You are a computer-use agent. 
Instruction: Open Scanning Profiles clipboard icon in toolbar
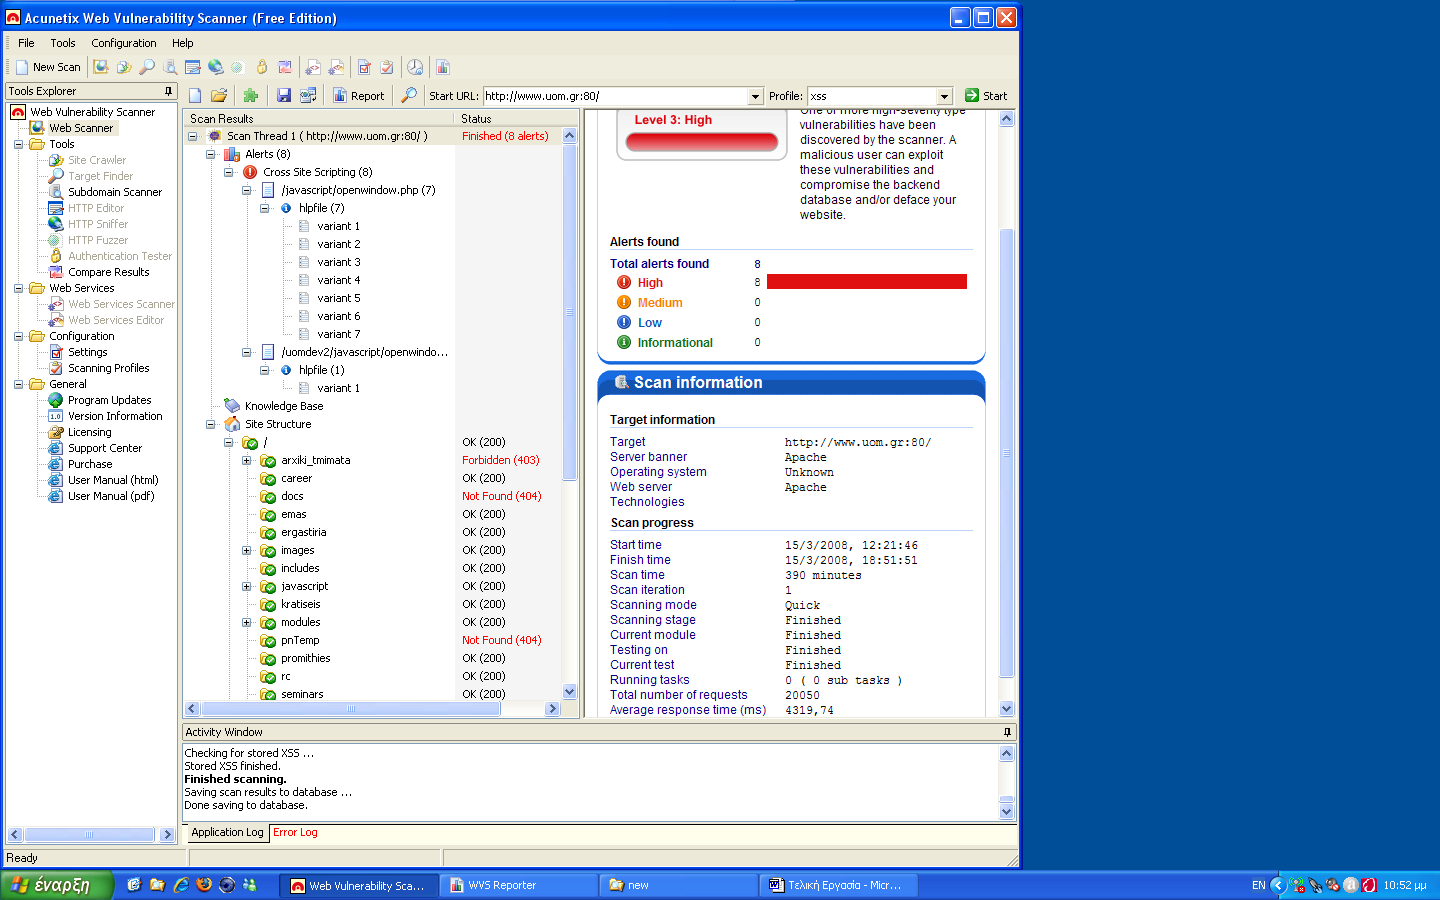(x=387, y=67)
